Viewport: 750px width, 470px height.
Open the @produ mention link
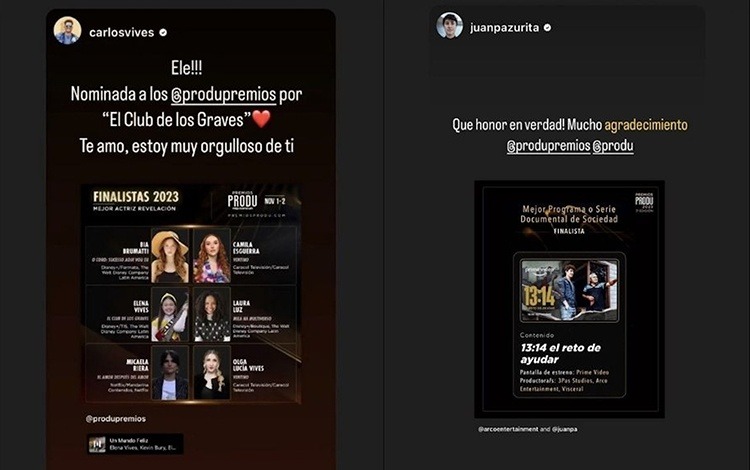(x=613, y=146)
